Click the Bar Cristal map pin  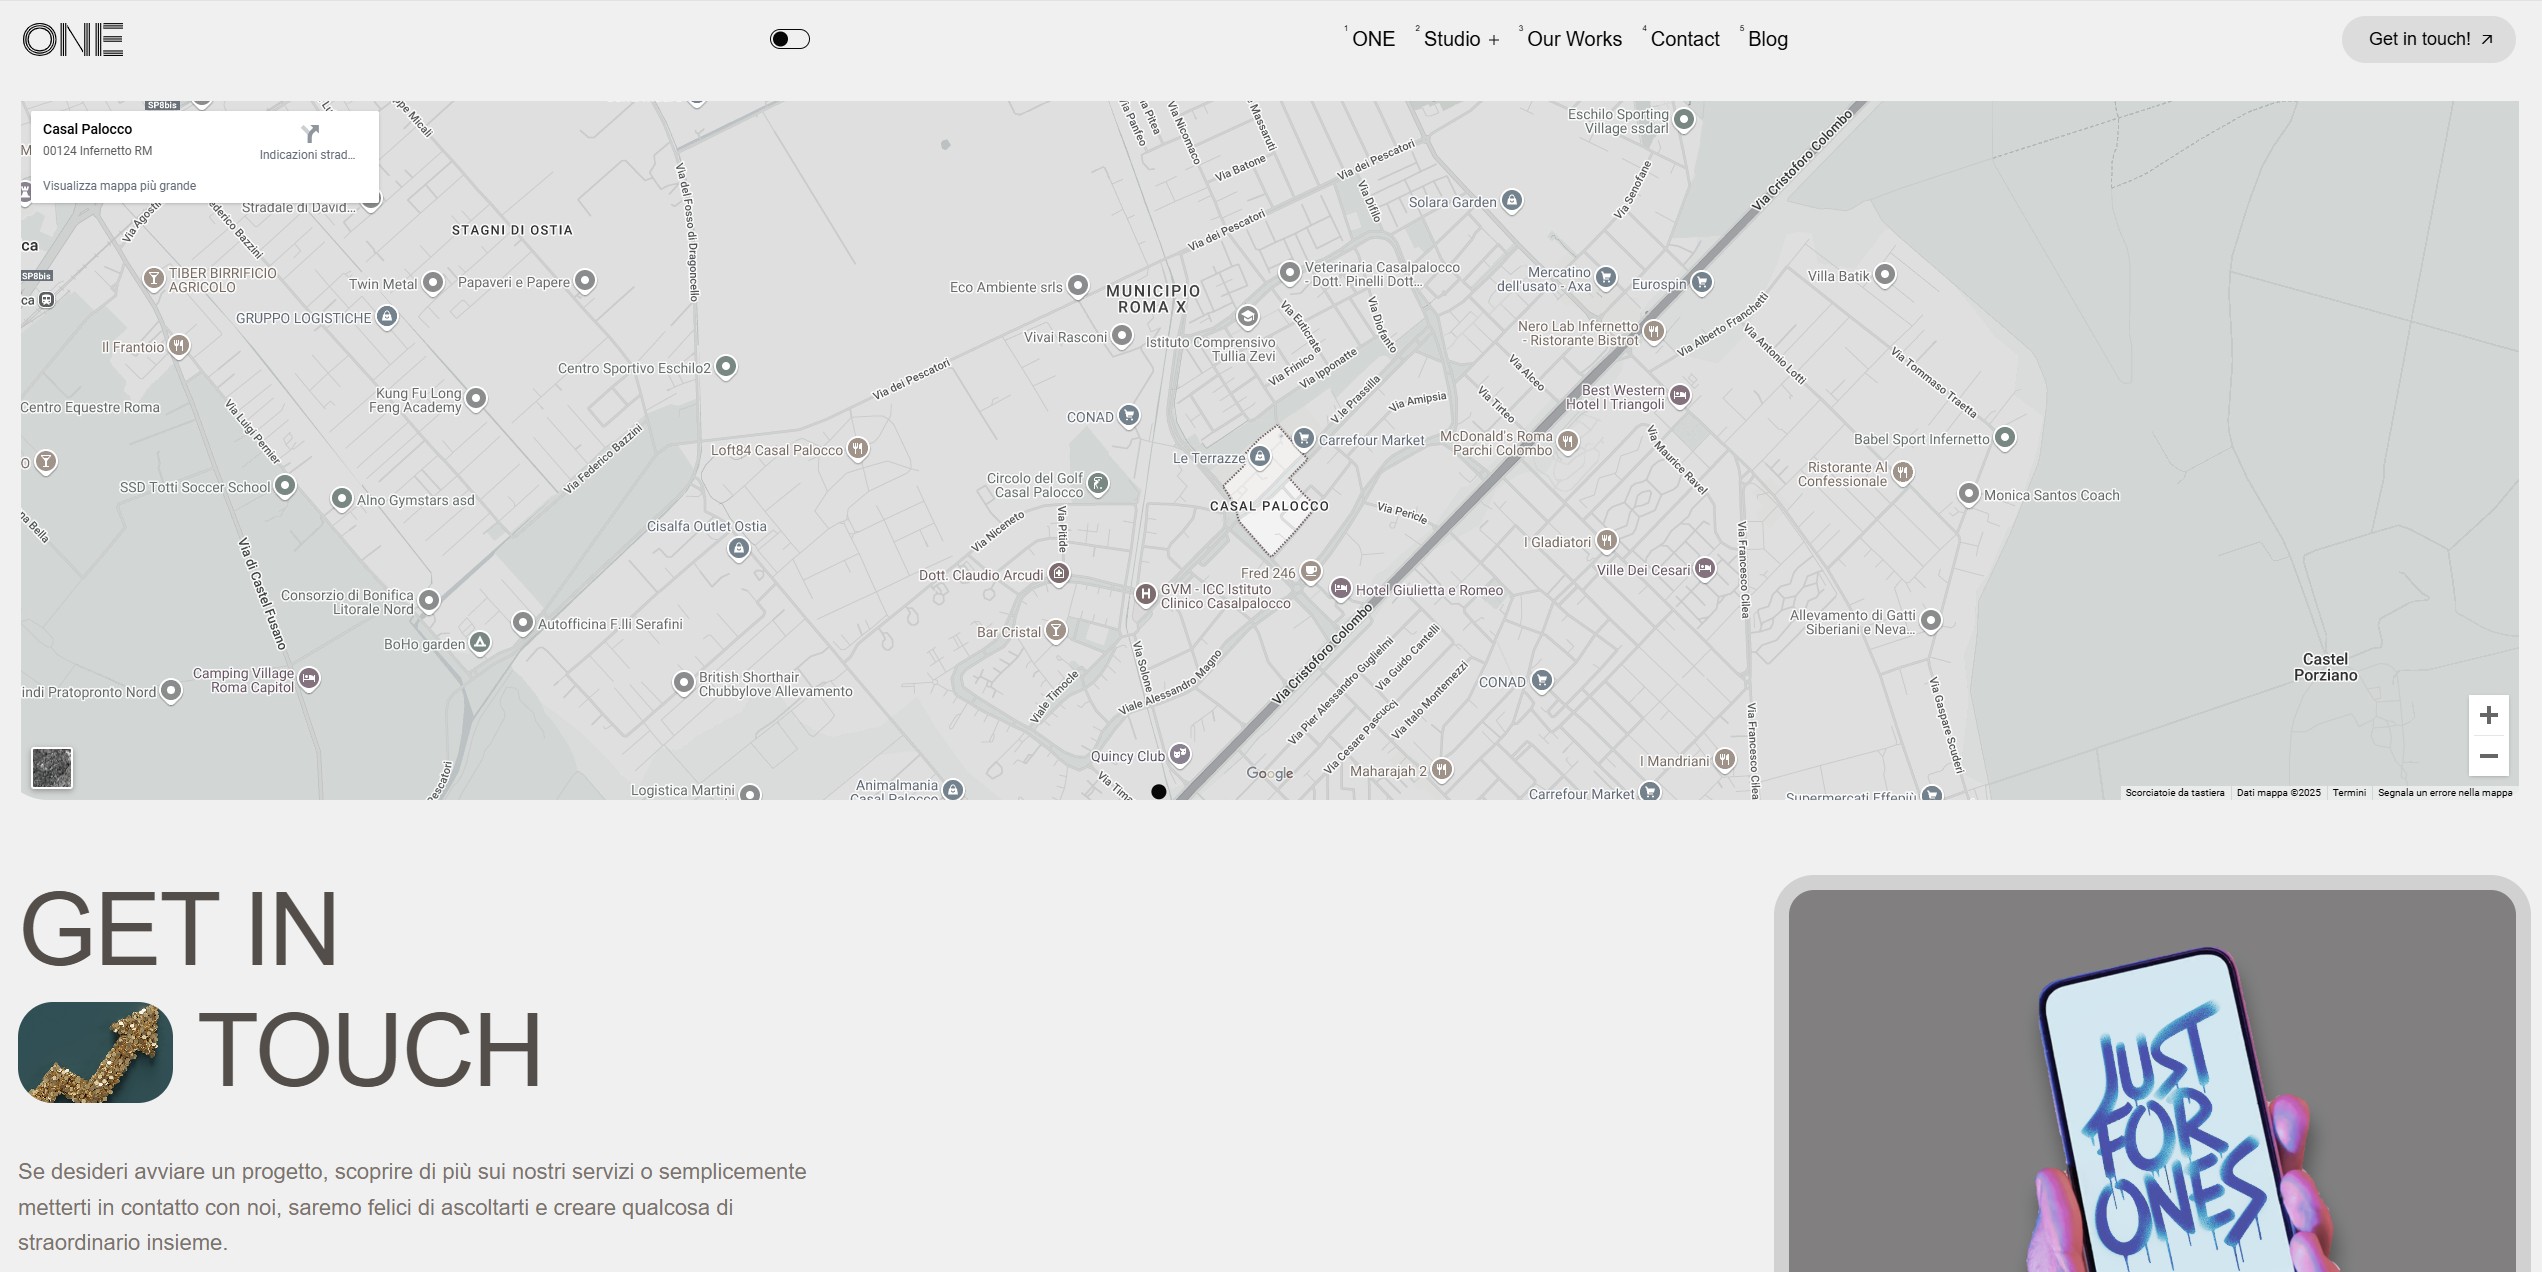coord(1056,631)
